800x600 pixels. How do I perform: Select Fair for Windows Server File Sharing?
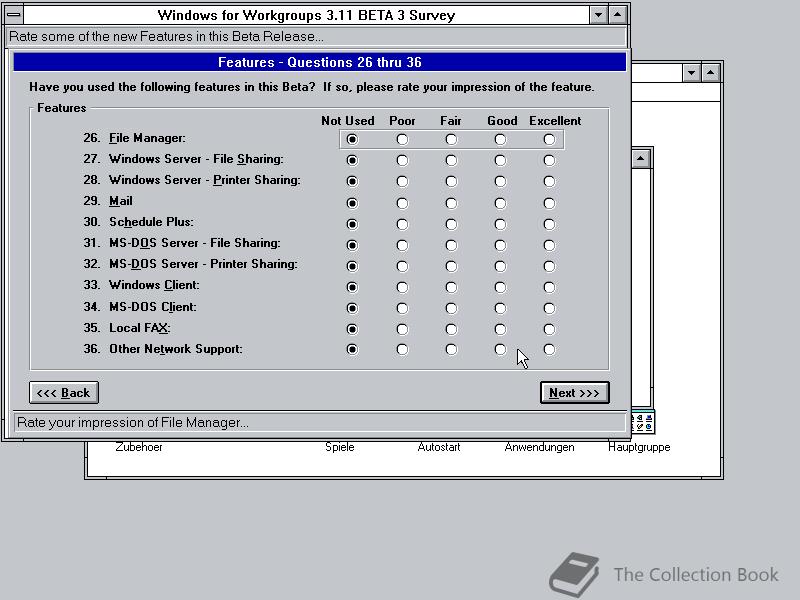coord(451,160)
